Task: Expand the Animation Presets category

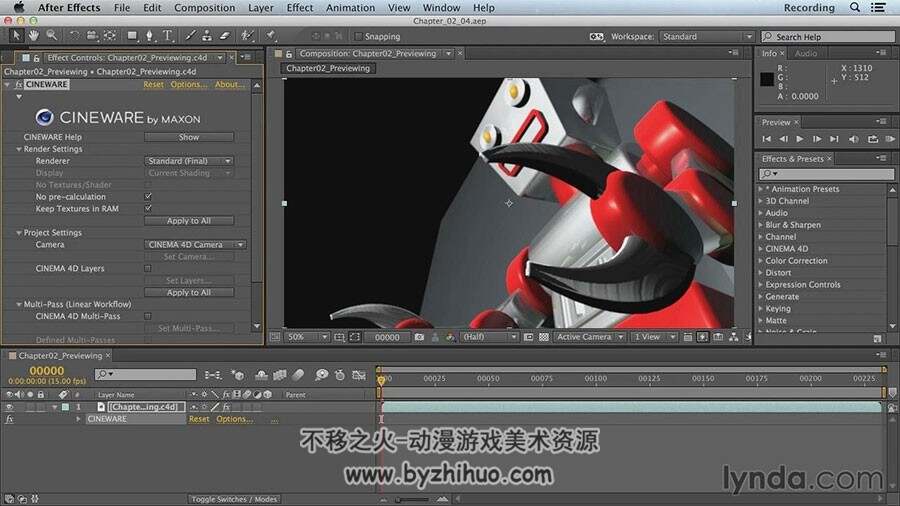Action: 761,189
